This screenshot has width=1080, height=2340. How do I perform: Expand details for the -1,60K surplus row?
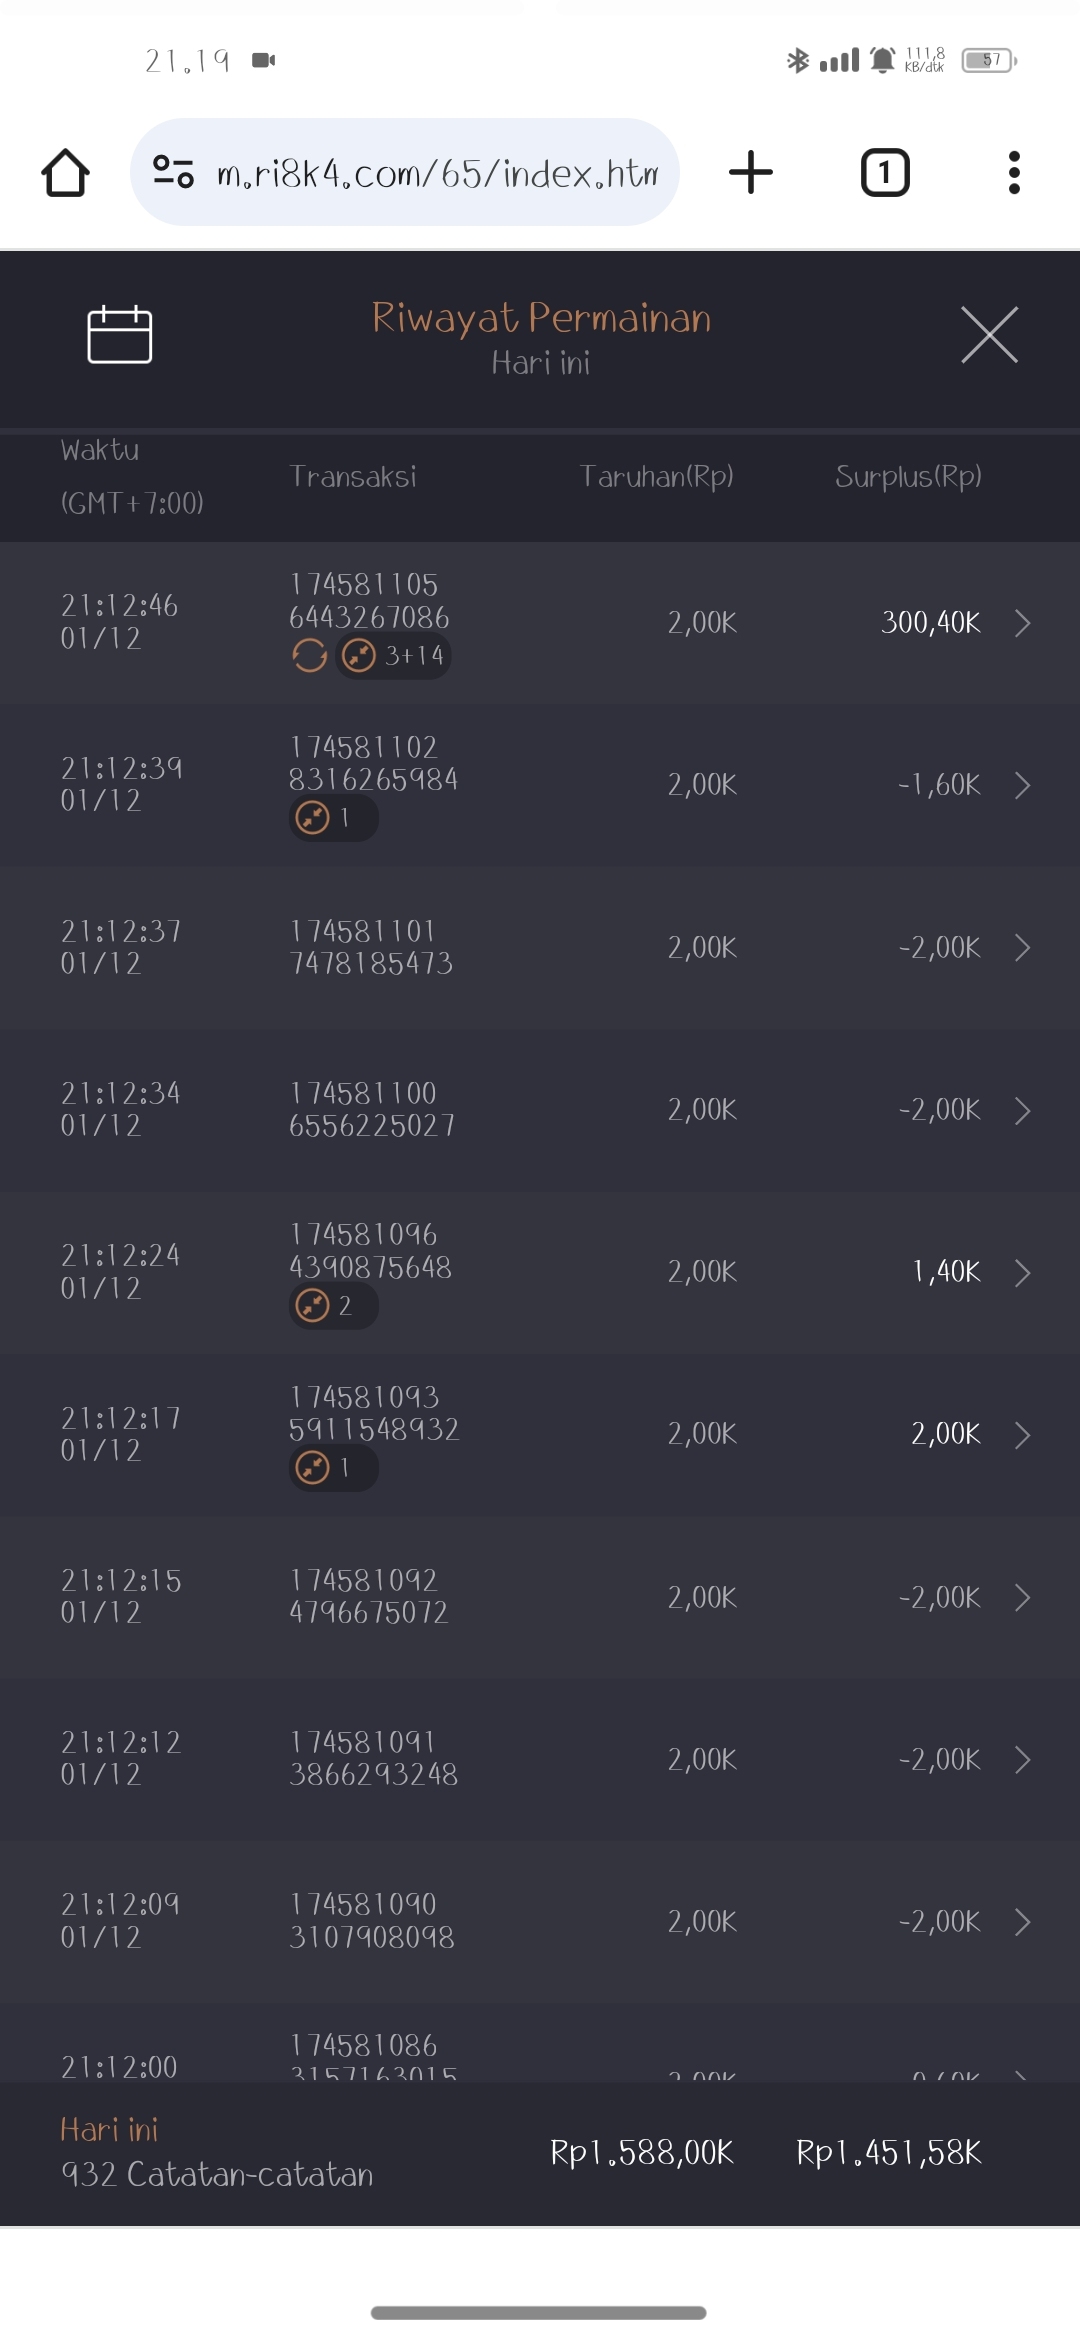tap(1022, 785)
